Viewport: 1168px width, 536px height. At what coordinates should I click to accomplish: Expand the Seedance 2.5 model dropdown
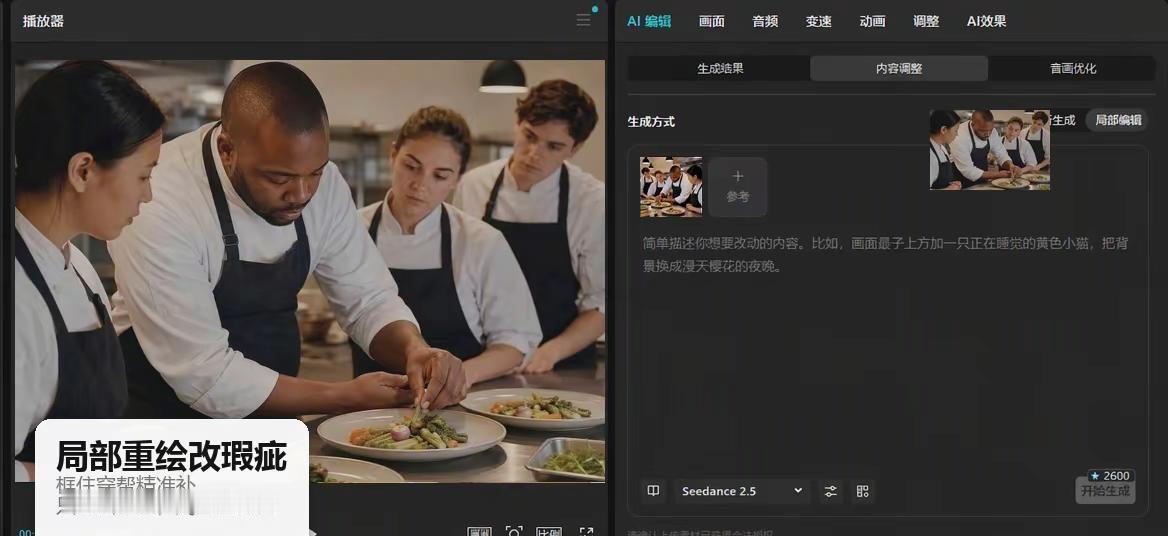click(743, 491)
